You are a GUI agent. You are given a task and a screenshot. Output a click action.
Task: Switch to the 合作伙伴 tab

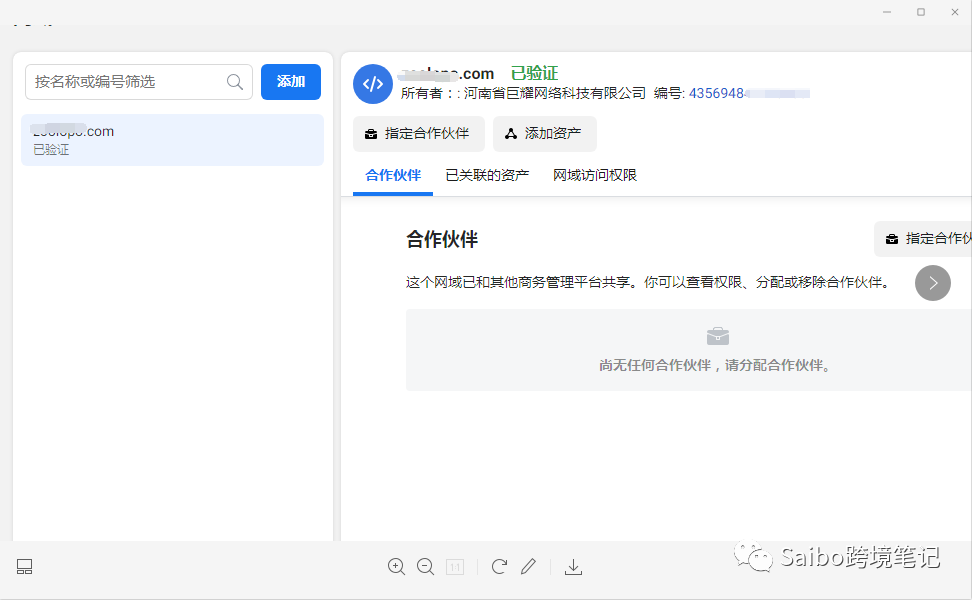pyautogui.click(x=393, y=175)
